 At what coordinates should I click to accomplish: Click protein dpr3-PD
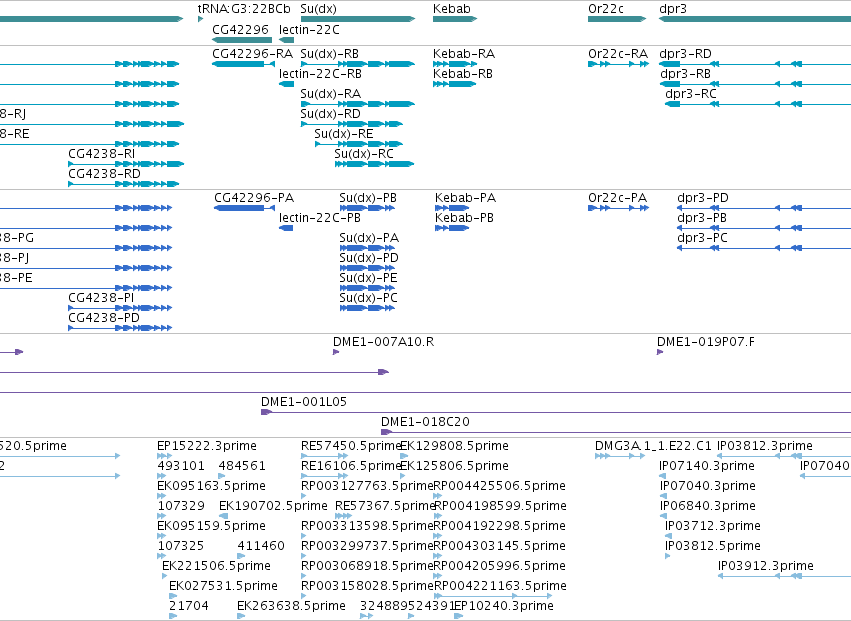[764, 208]
